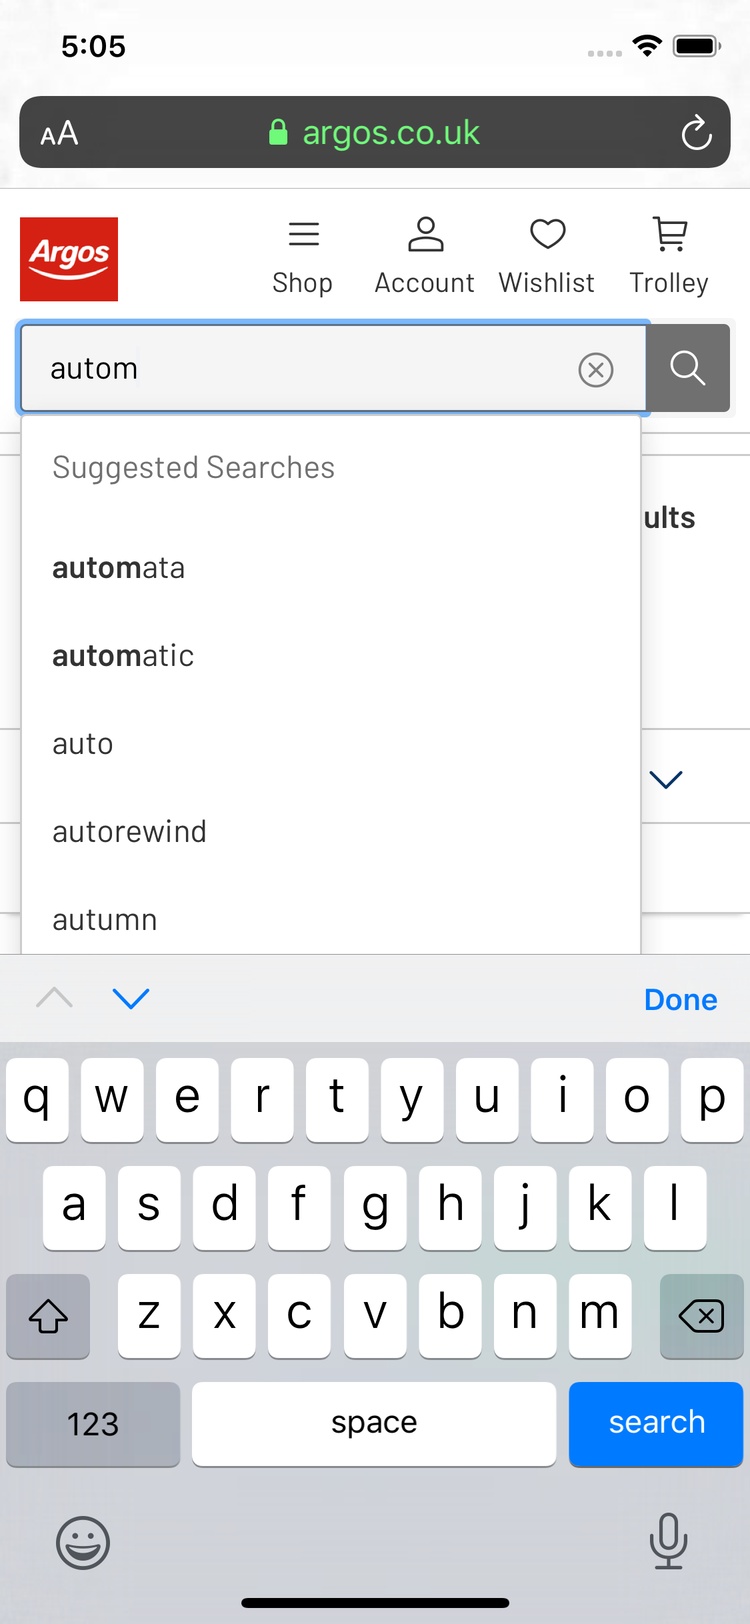750x1624 pixels.
Task: Select the "automatic" suggested search
Action: tap(123, 656)
